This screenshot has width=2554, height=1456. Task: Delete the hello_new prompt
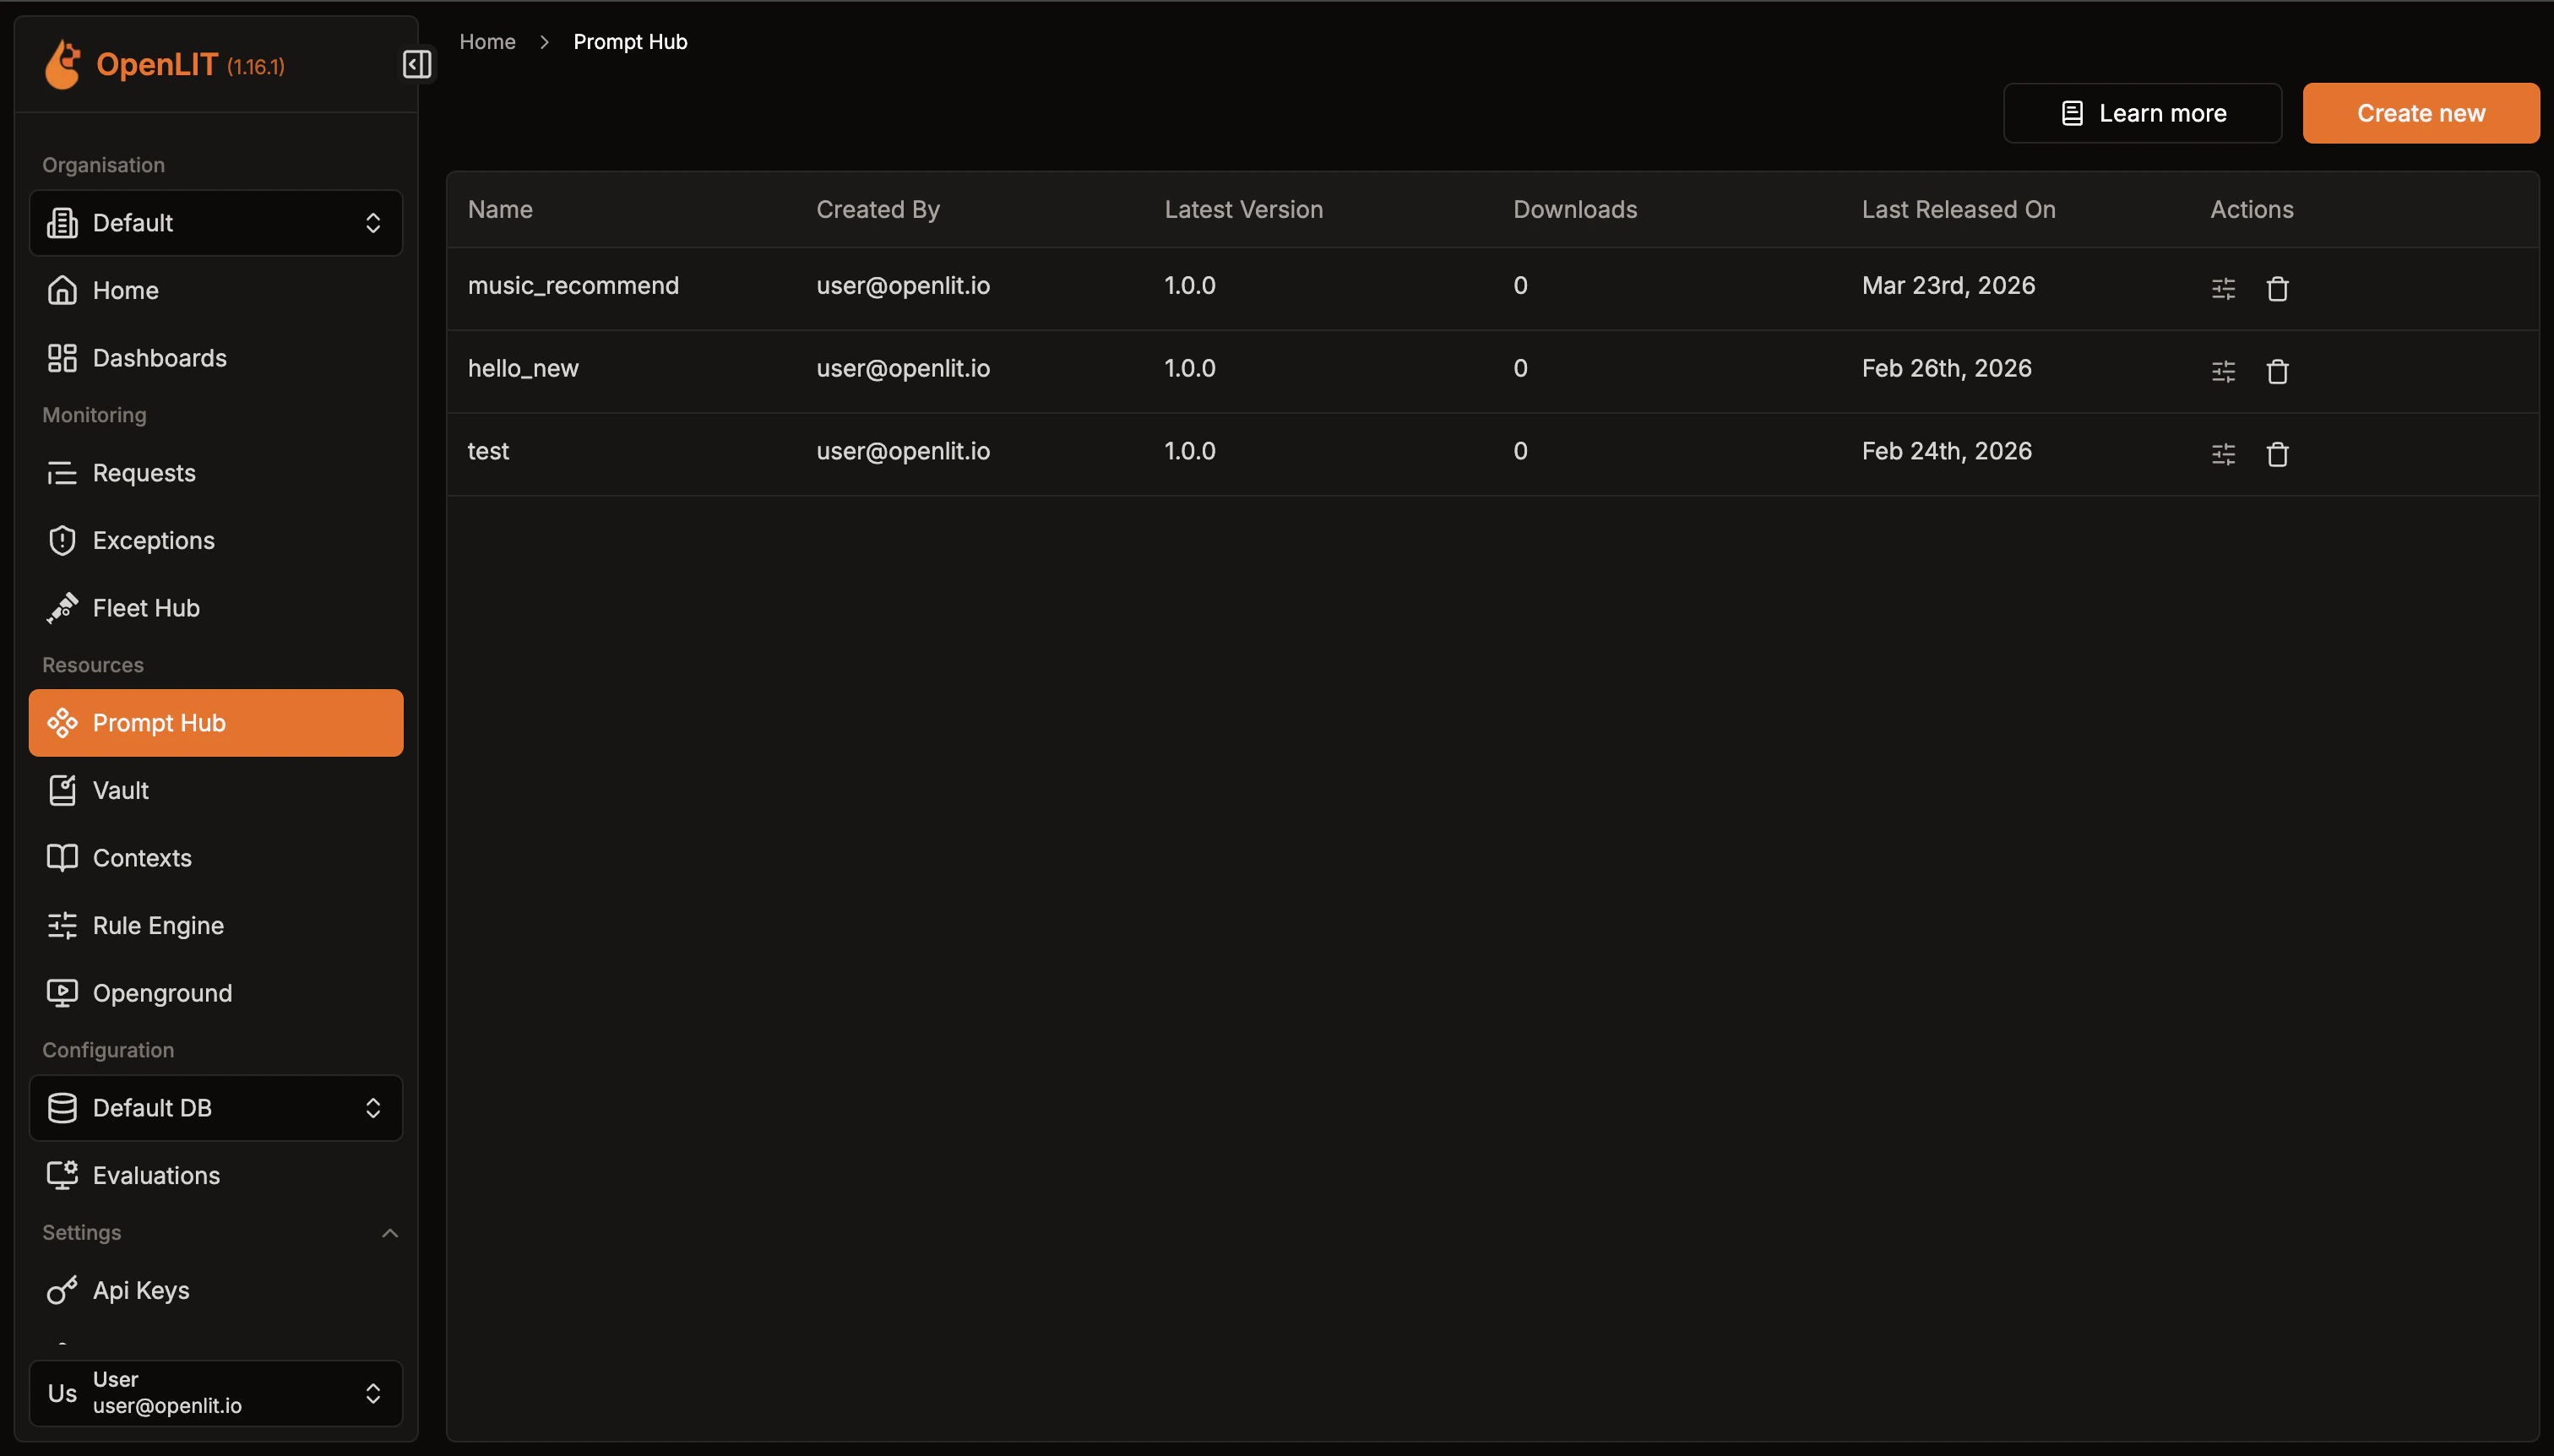pos(2277,372)
